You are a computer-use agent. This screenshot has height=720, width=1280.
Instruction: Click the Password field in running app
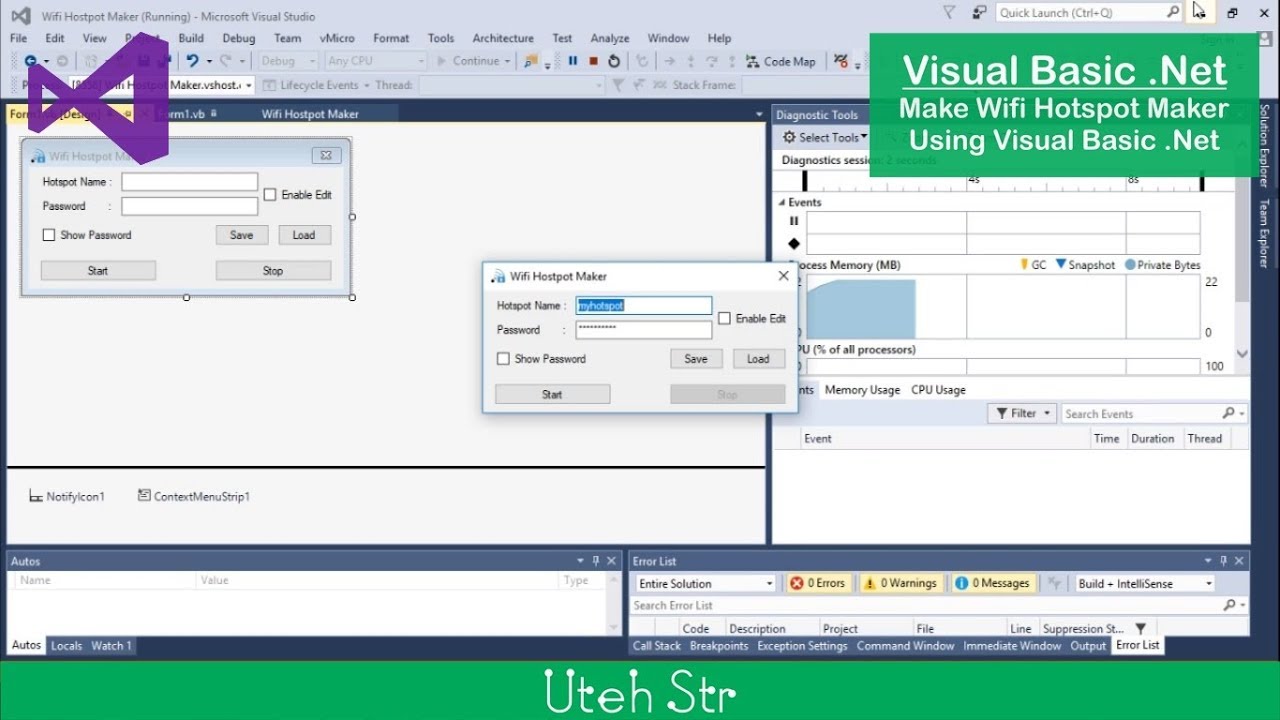pos(644,330)
